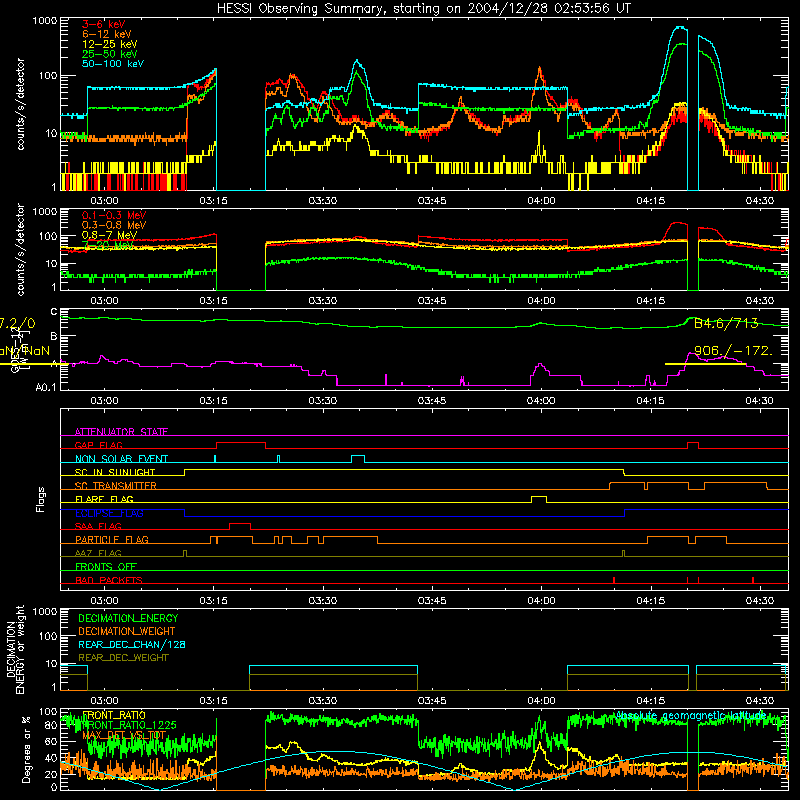The width and height of the screenshot is (800, 800).
Task: Select the SAA_FLAG label
Action: [98, 526]
